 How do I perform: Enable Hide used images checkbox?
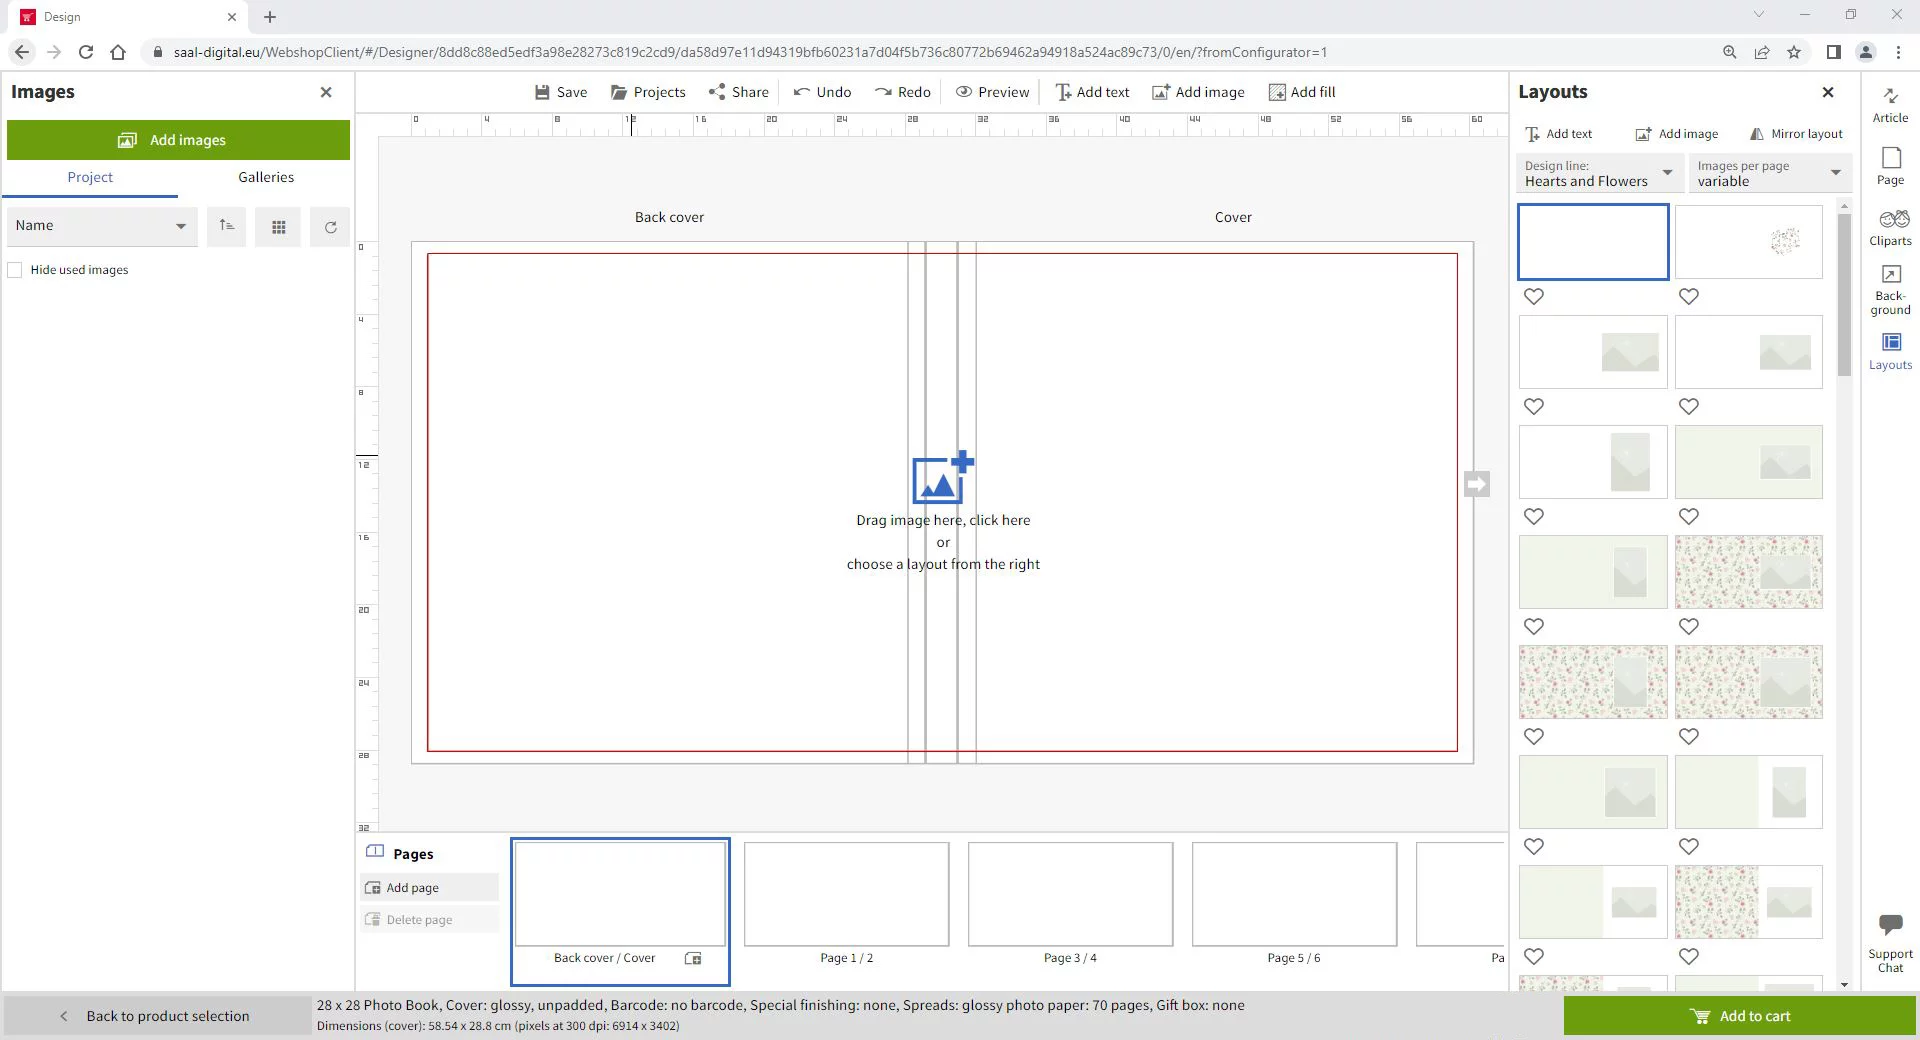(15, 270)
